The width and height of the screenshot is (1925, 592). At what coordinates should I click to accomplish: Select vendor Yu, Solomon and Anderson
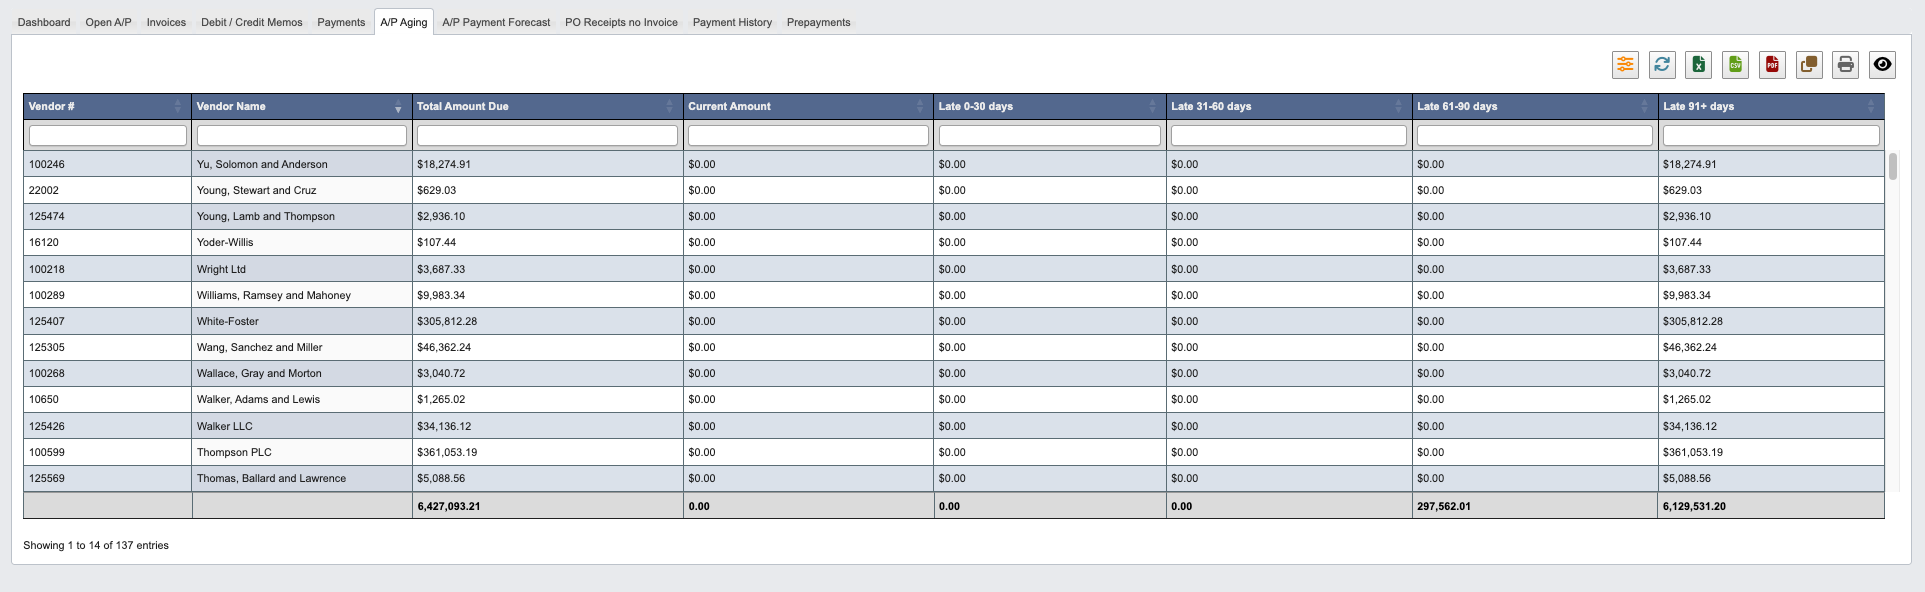(x=262, y=164)
